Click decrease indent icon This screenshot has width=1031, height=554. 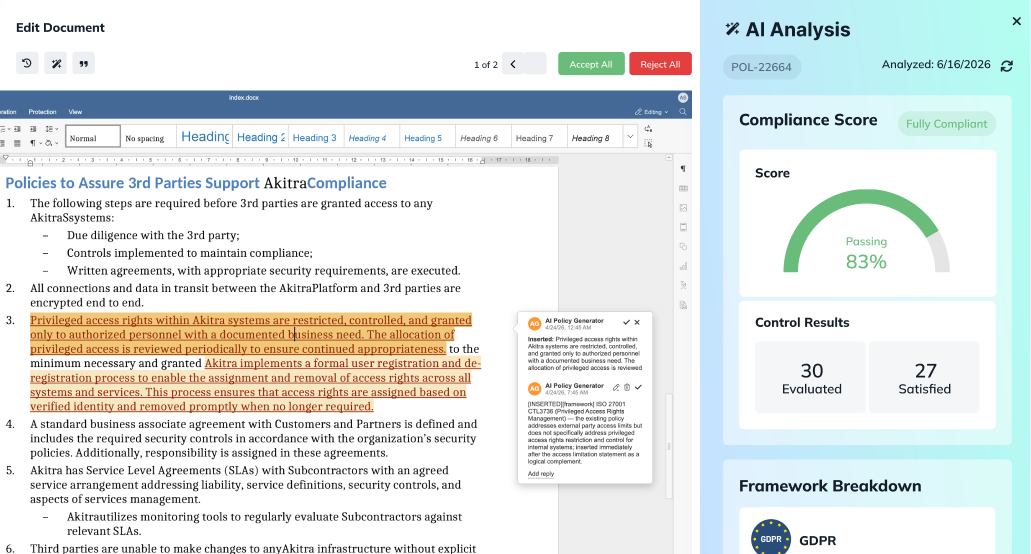coord(16,129)
